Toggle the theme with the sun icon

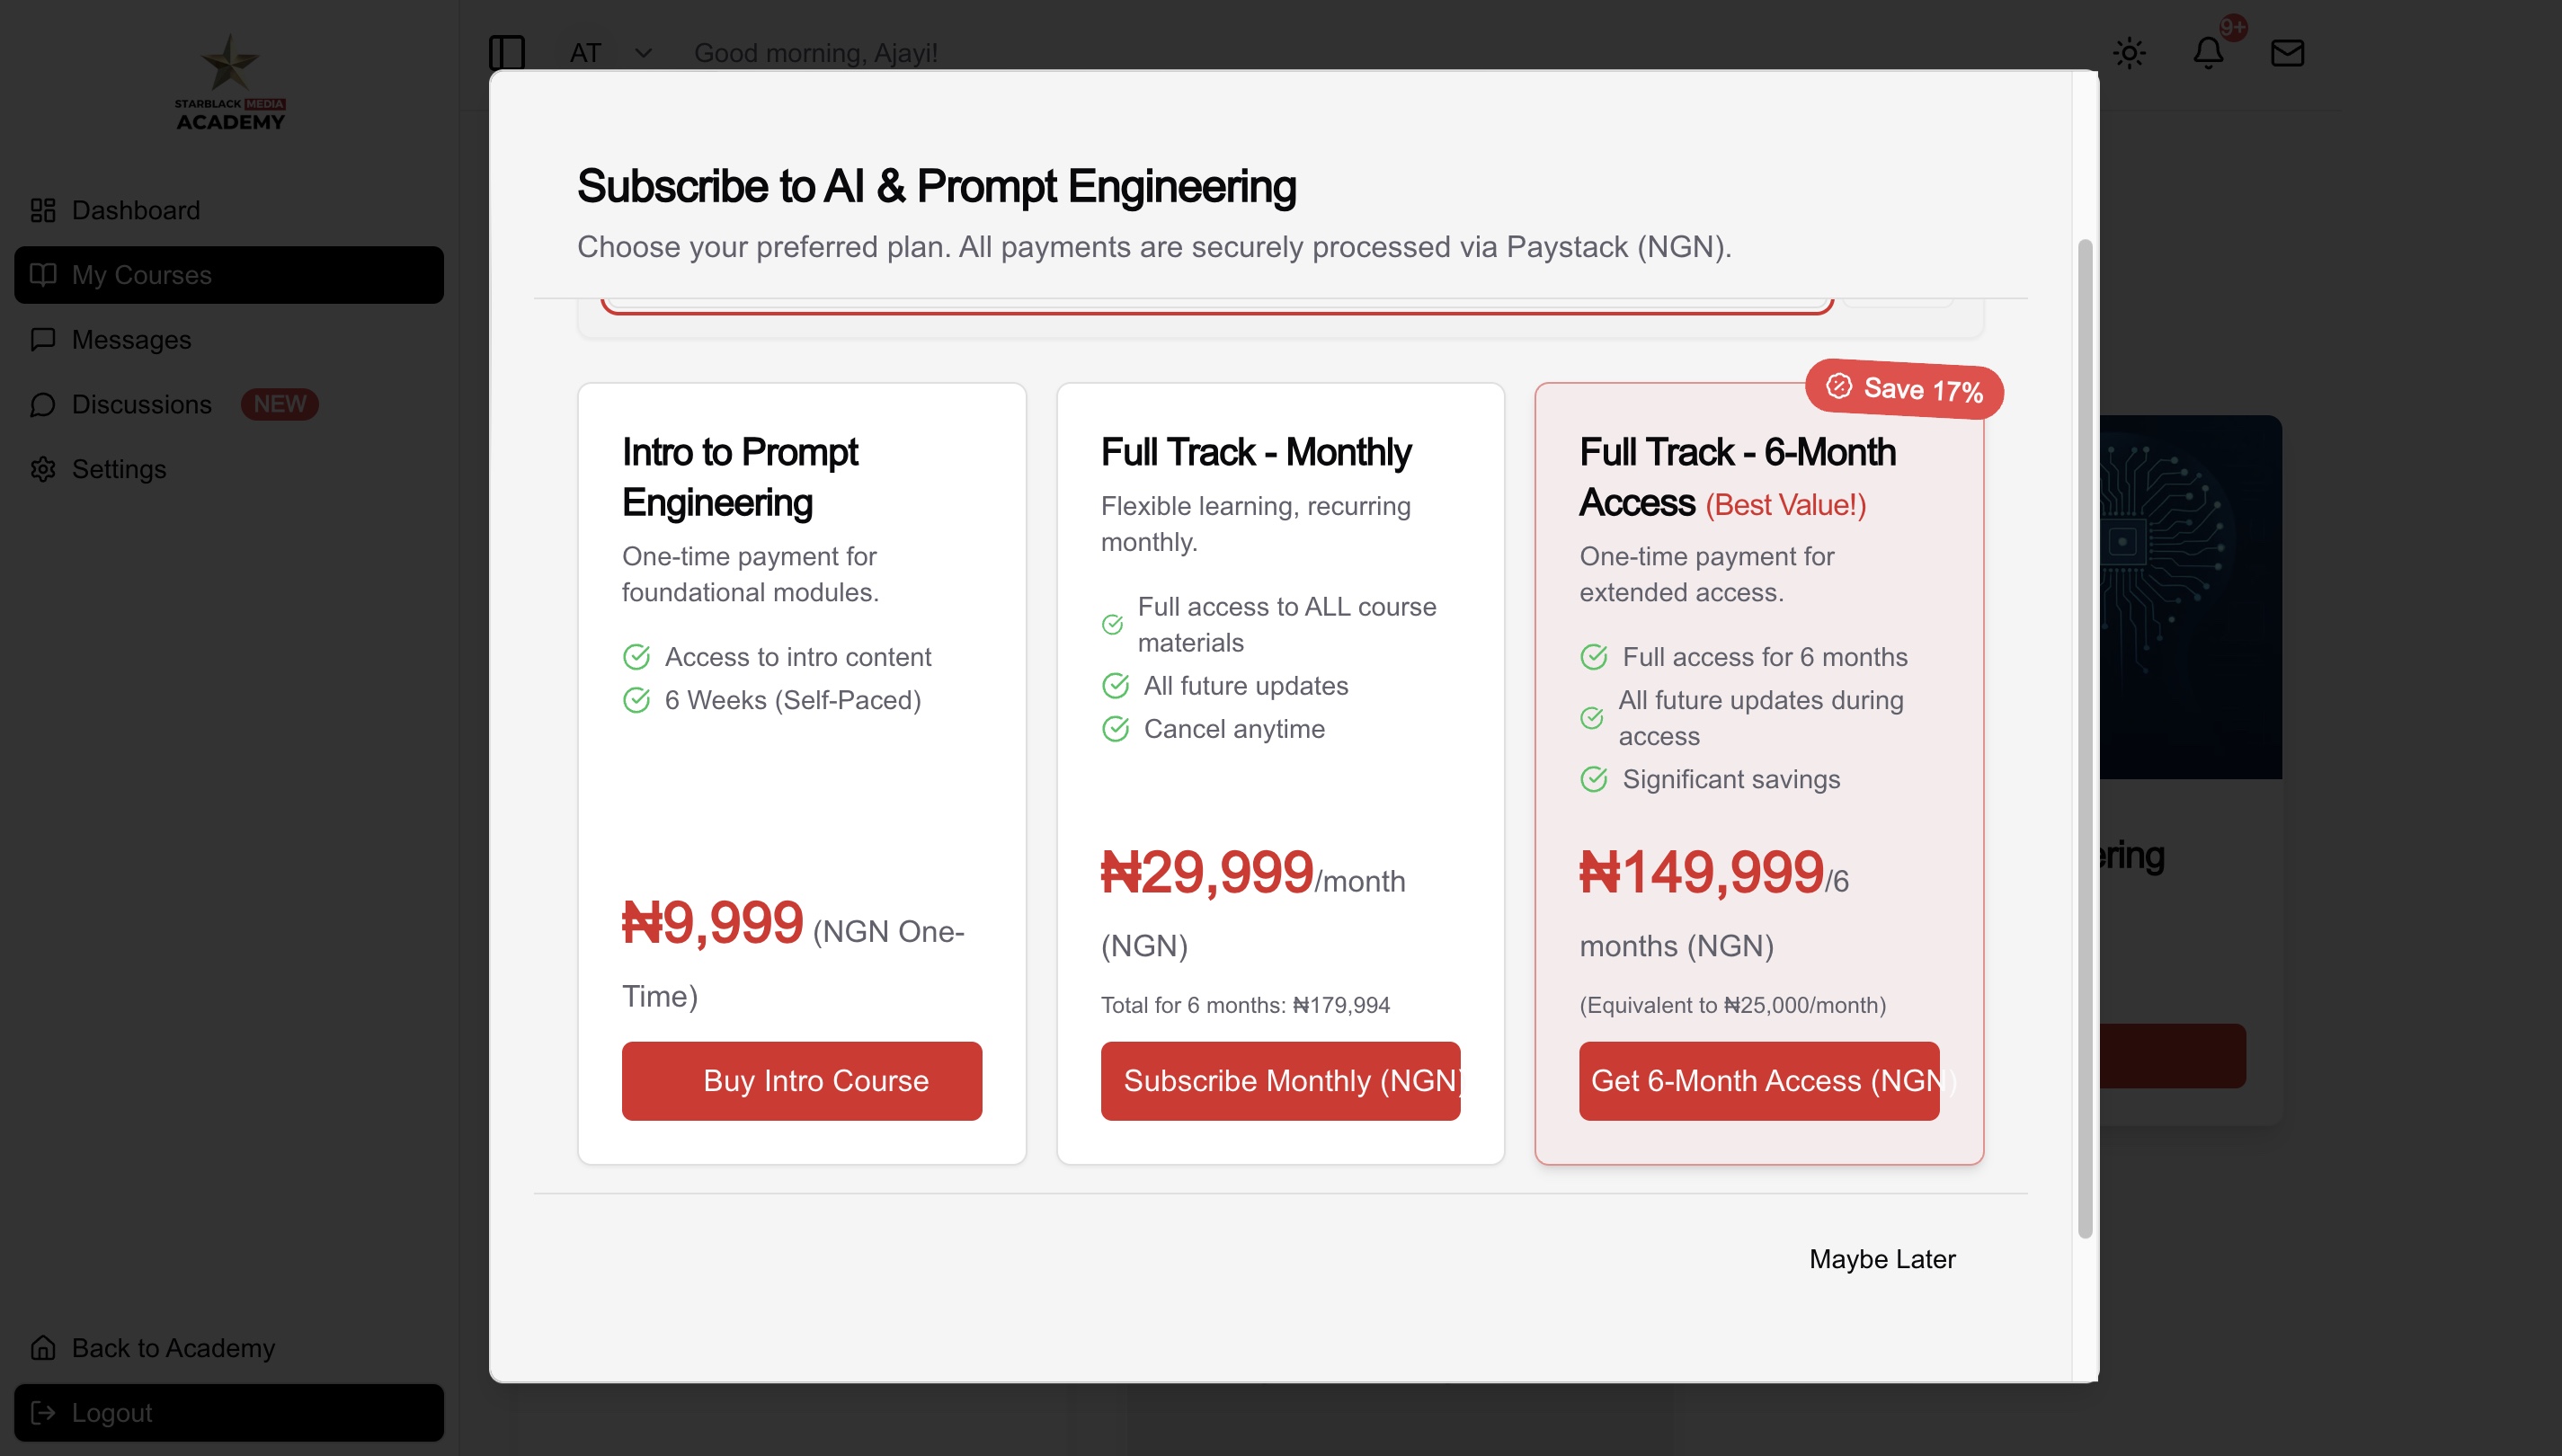click(x=2130, y=52)
